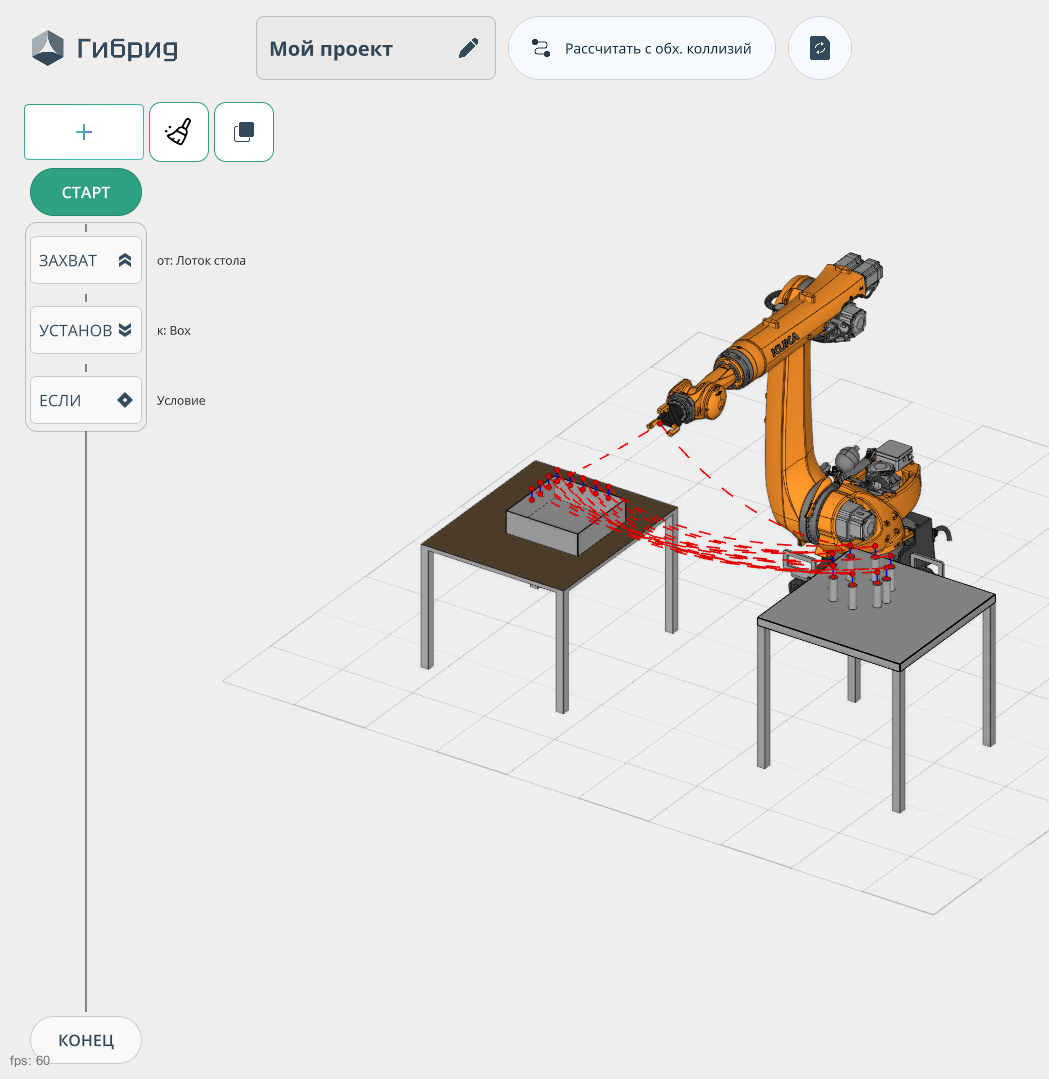Click the route icon in Рассчитать button
The height and width of the screenshot is (1079, 1049).
[x=540, y=48]
